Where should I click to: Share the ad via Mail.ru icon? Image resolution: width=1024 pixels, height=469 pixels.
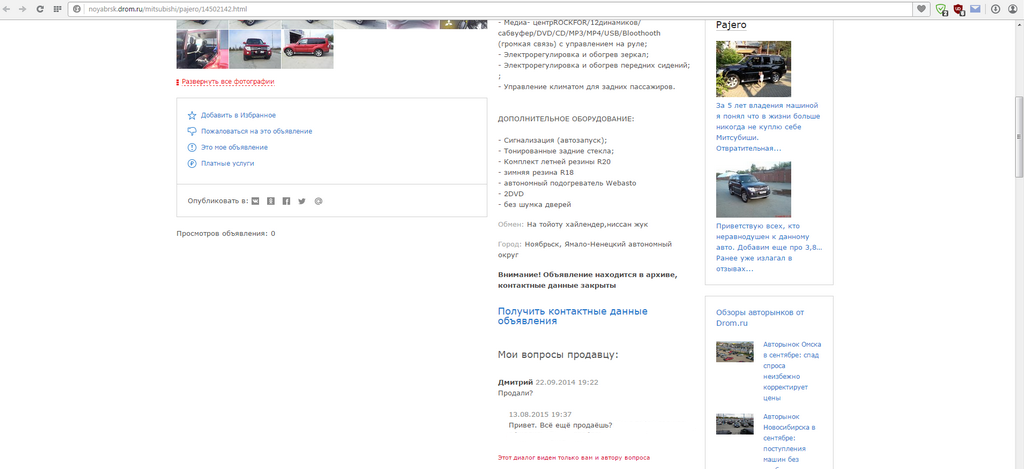(x=318, y=201)
